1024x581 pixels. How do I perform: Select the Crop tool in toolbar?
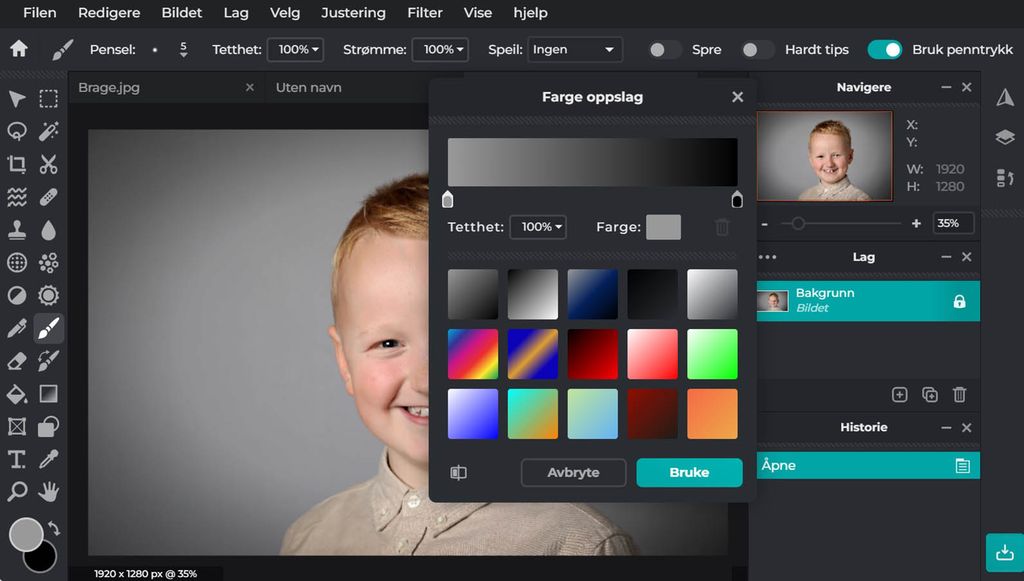click(x=17, y=164)
